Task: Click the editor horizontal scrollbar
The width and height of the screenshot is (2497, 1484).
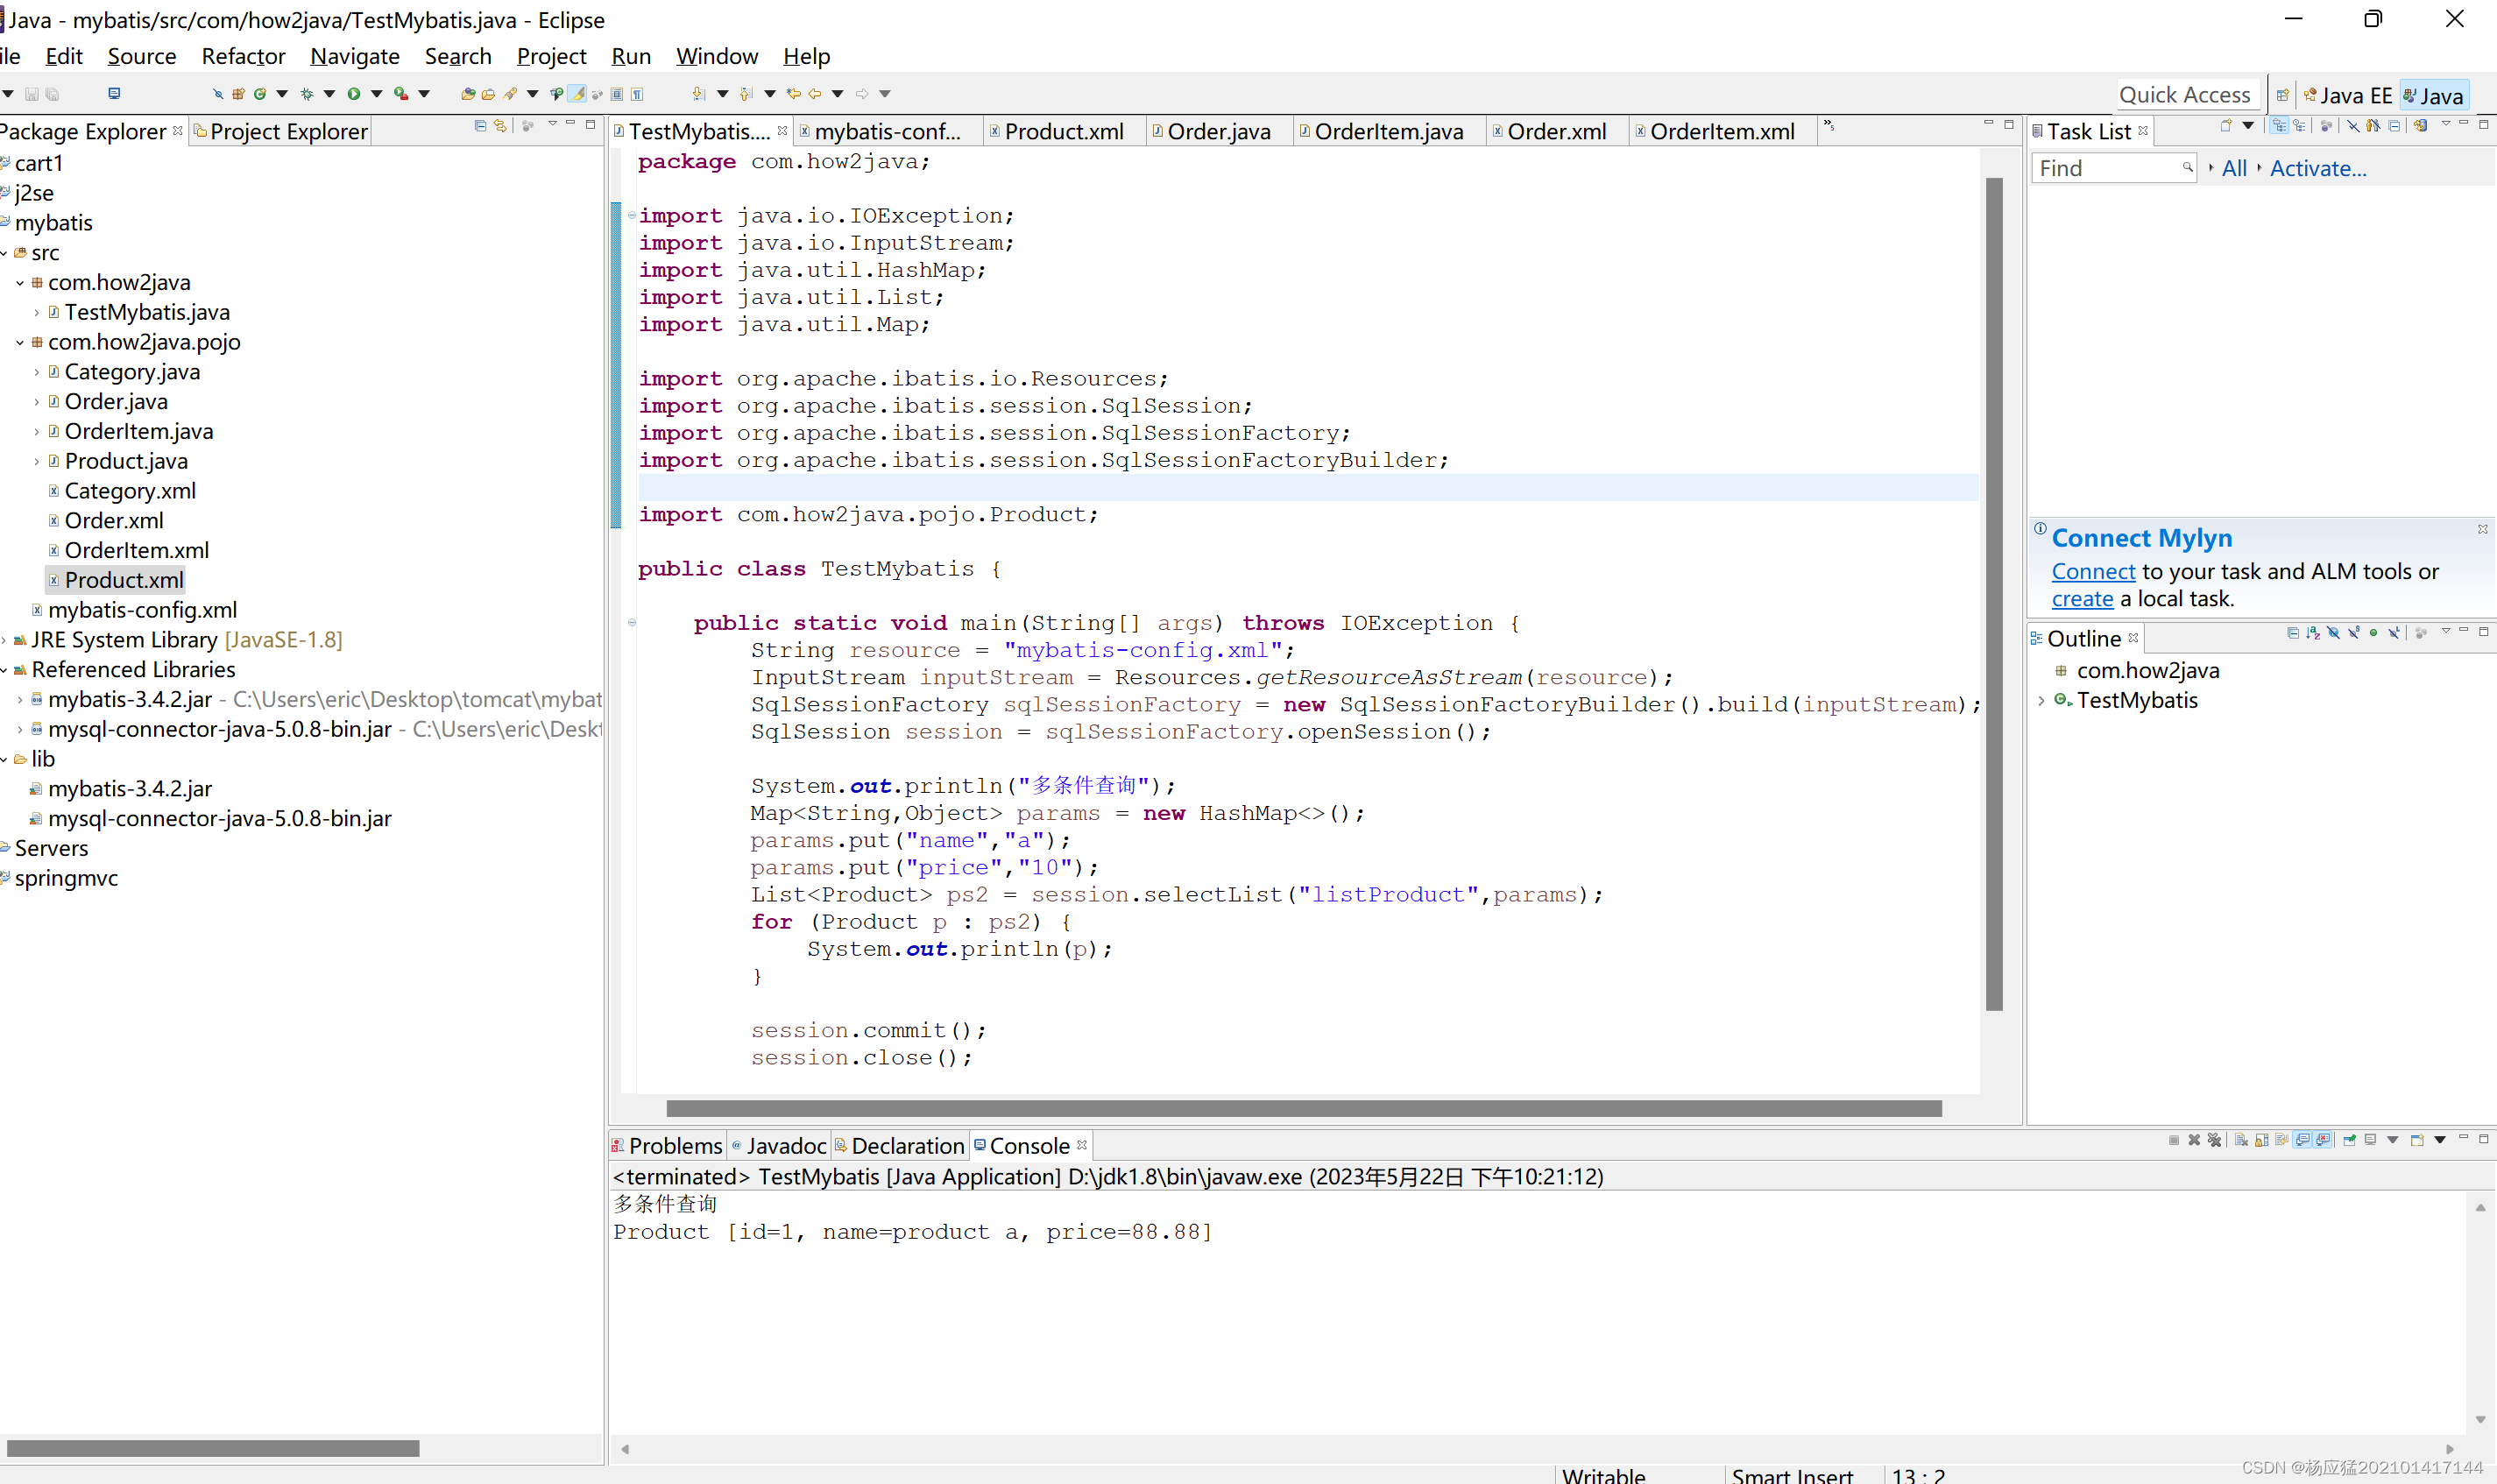Action: click(1303, 1108)
